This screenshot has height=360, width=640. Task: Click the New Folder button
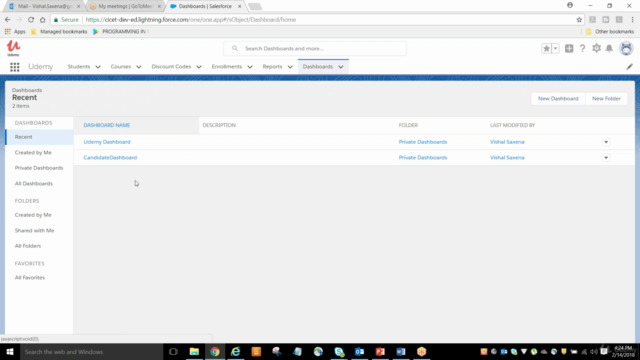pos(606,98)
